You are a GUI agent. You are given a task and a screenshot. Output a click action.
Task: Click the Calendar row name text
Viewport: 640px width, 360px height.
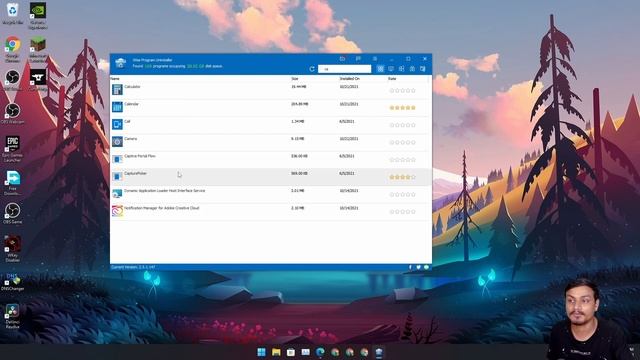pyautogui.click(x=131, y=104)
